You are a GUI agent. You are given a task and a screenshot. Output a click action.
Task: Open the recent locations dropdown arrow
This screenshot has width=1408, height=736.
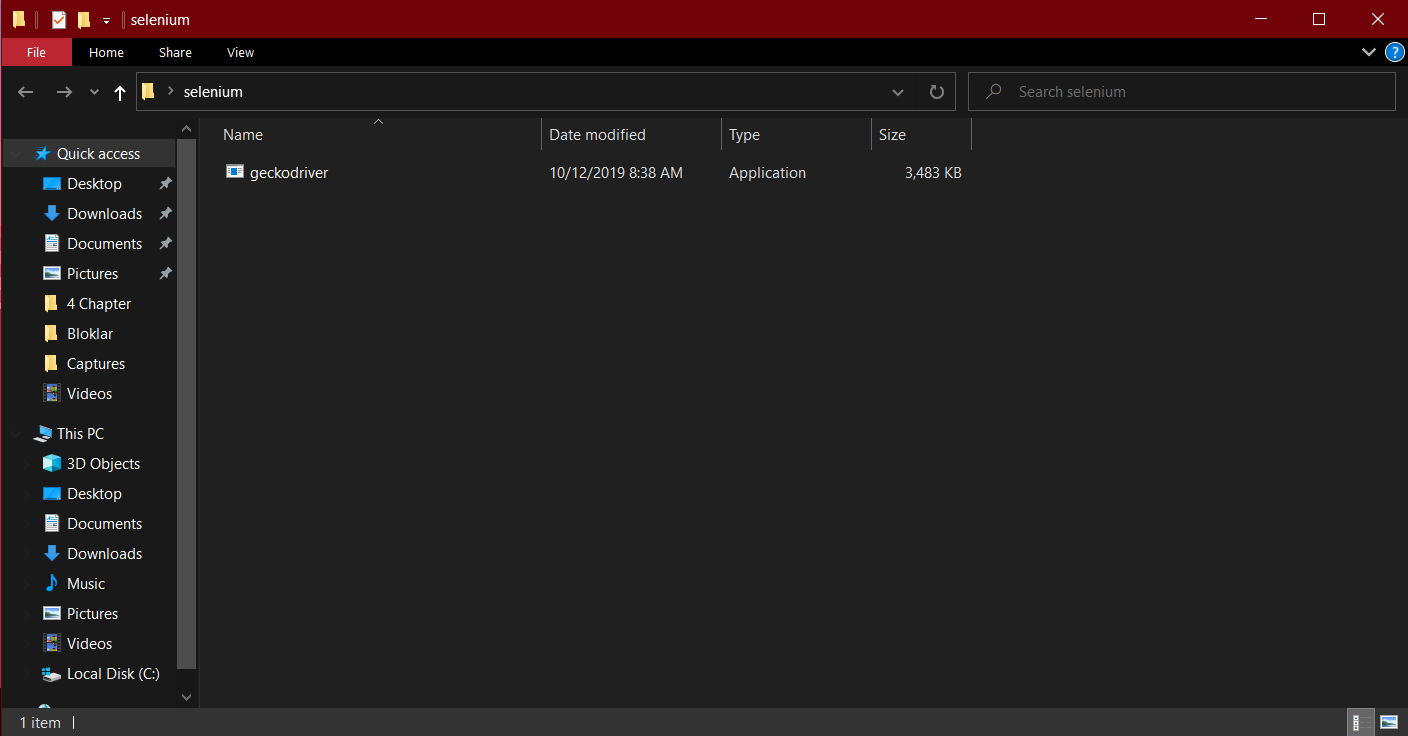click(x=94, y=92)
